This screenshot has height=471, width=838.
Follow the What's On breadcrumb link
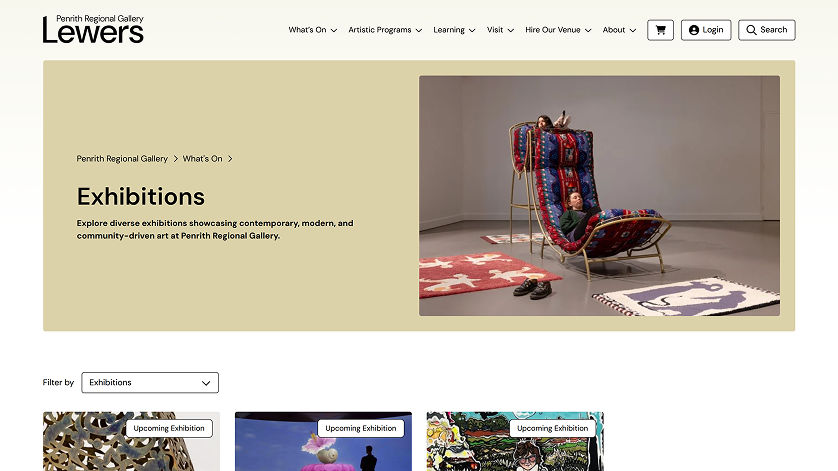tap(203, 159)
